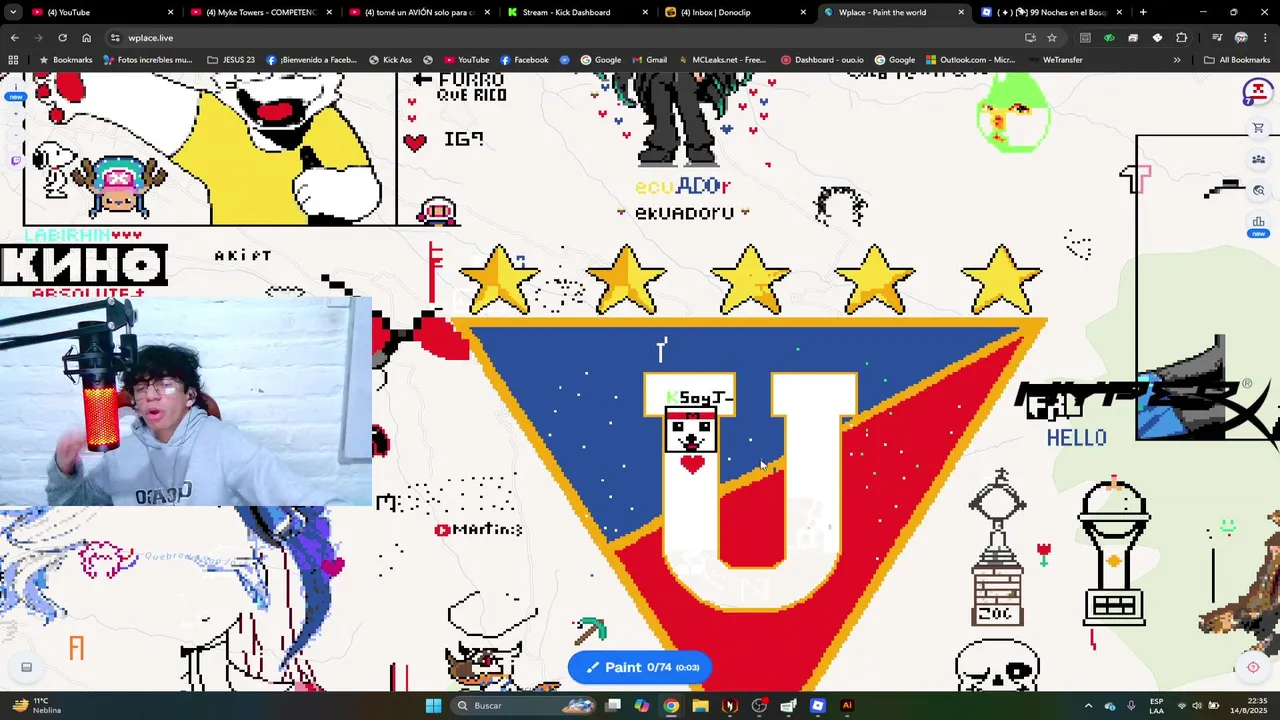This screenshot has width=1280, height=720.
Task: Switch to the tomé un AVIÓN tab
Action: [x=420, y=12]
